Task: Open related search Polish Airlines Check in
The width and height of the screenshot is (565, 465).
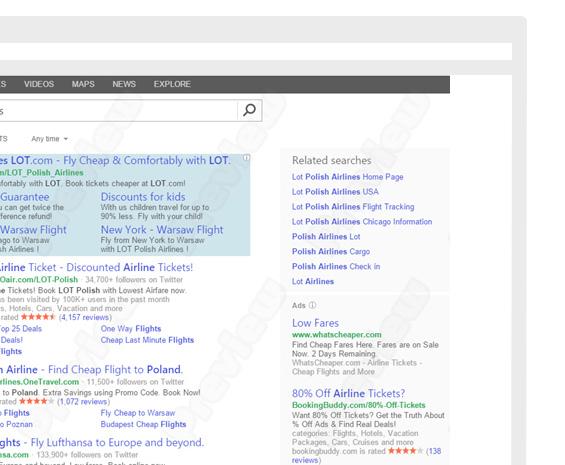Action: 336,266
